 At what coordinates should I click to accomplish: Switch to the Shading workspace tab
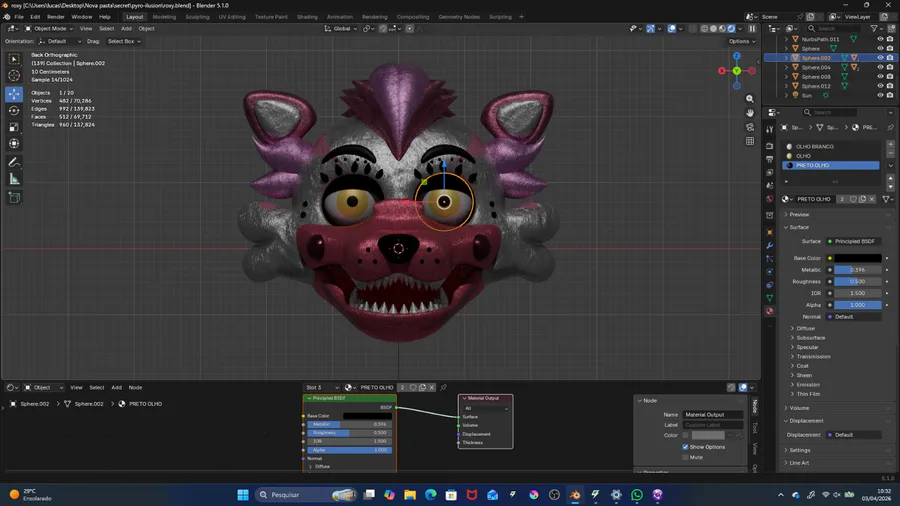(x=307, y=17)
